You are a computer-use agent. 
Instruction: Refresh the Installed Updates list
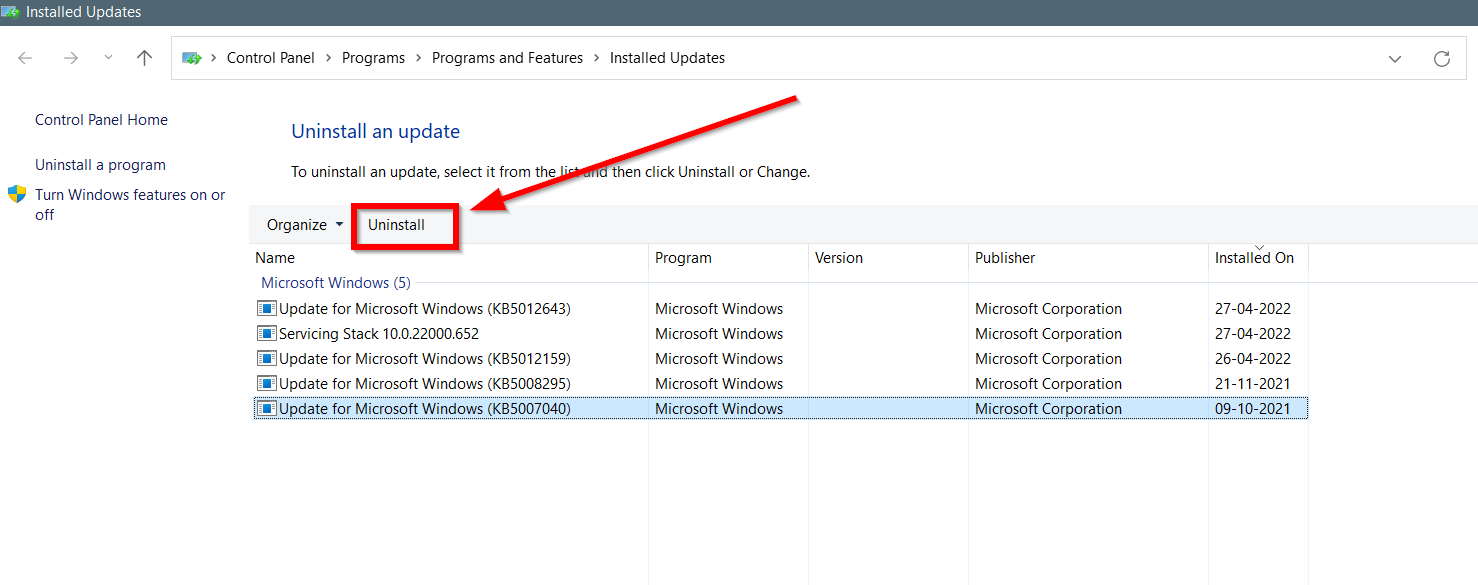(1442, 59)
